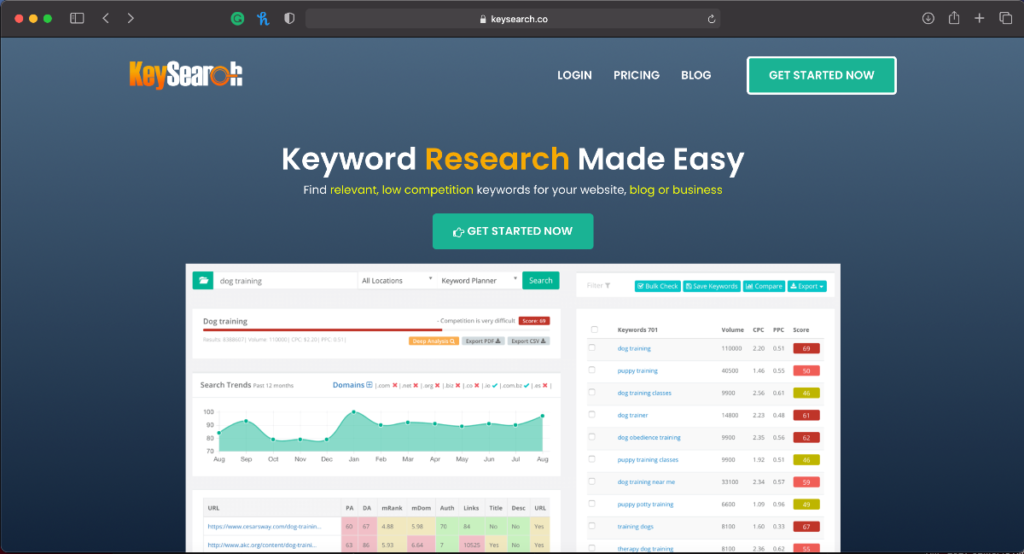This screenshot has height=554, width=1024.
Task: Sort by the Volume column header
Action: pos(733,329)
